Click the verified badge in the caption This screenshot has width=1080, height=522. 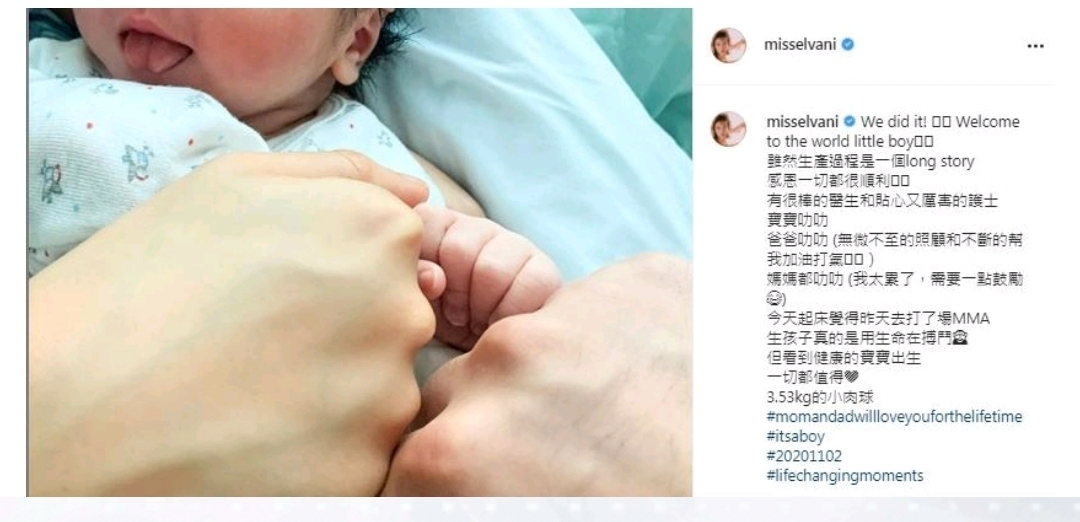click(x=849, y=122)
